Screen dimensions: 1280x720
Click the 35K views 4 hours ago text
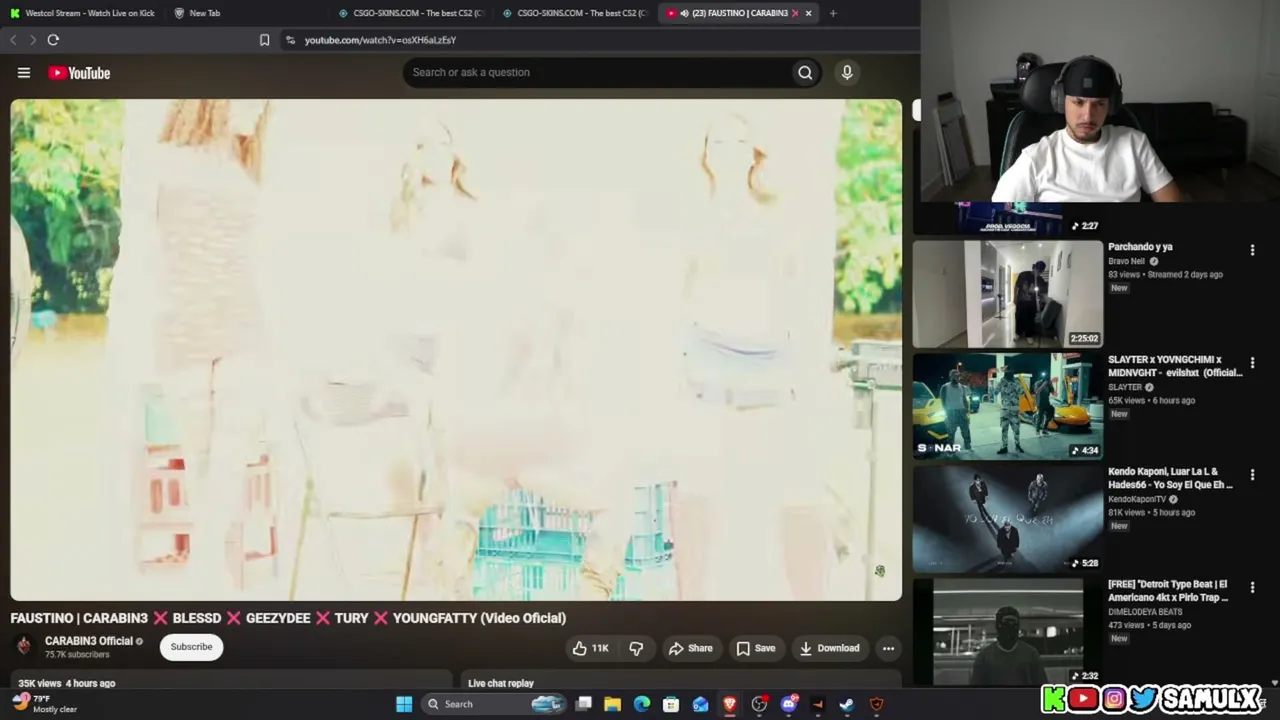point(66,683)
